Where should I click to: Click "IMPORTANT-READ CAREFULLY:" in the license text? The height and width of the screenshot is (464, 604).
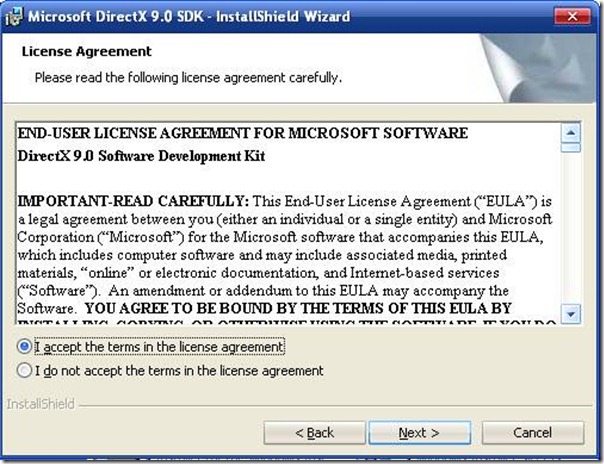(x=133, y=201)
